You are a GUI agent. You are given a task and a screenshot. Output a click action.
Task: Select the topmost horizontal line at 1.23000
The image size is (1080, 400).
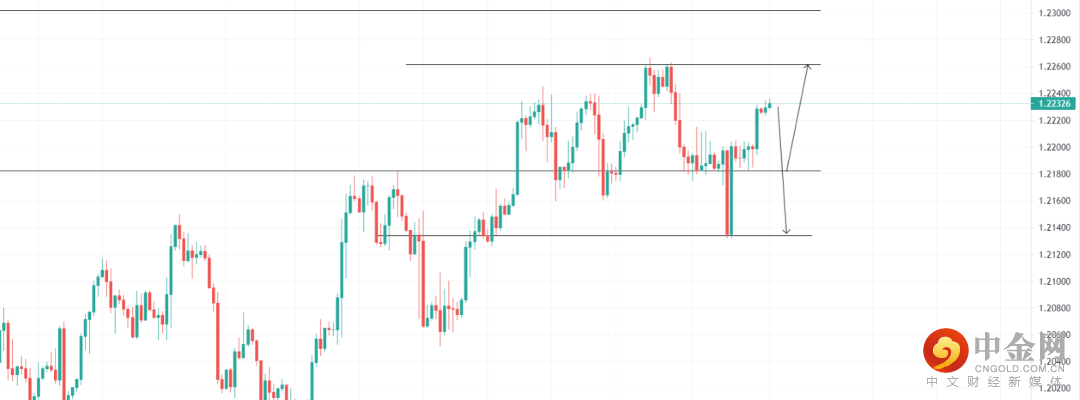click(400, 10)
